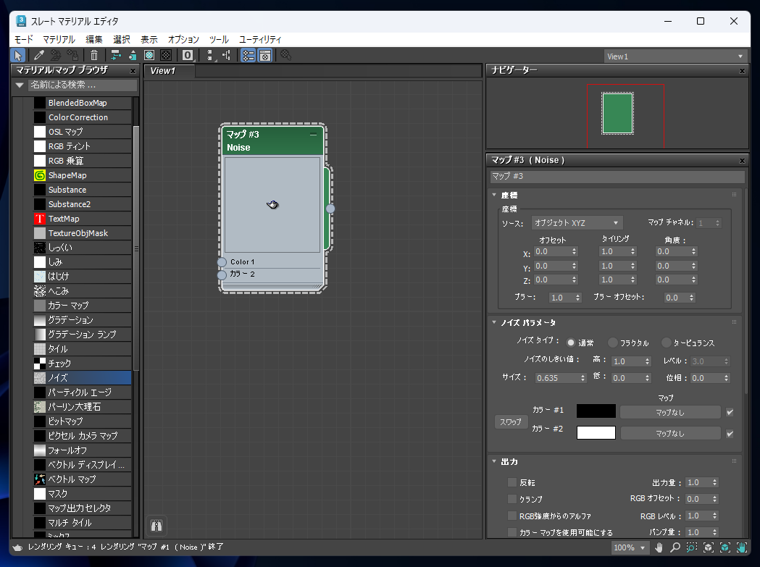The height and width of the screenshot is (567, 760).
Task: Adjust the blur value spinner arrows
Action: click(578, 298)
